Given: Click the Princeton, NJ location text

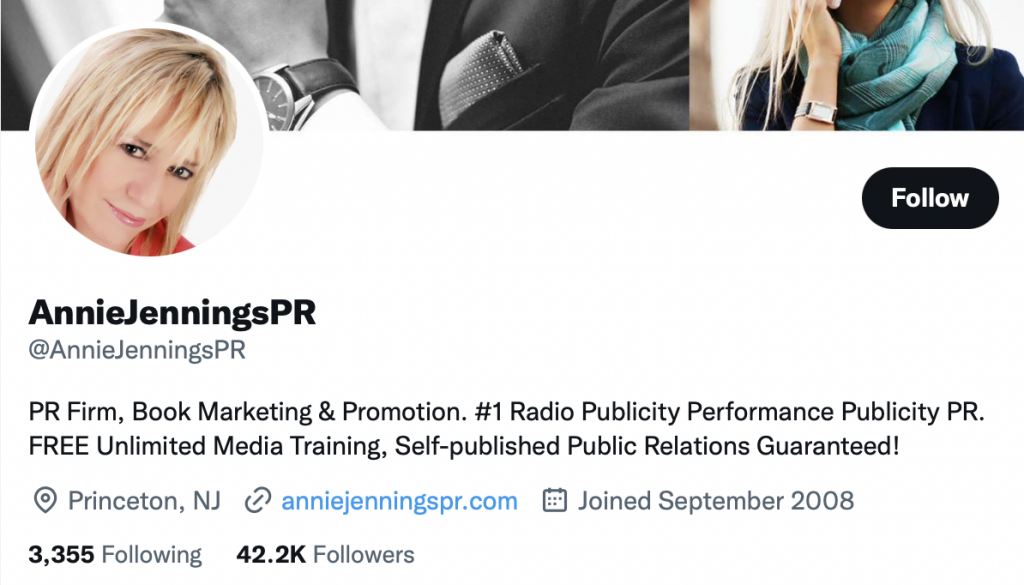Looking at the screenshot, I should 144,501.
